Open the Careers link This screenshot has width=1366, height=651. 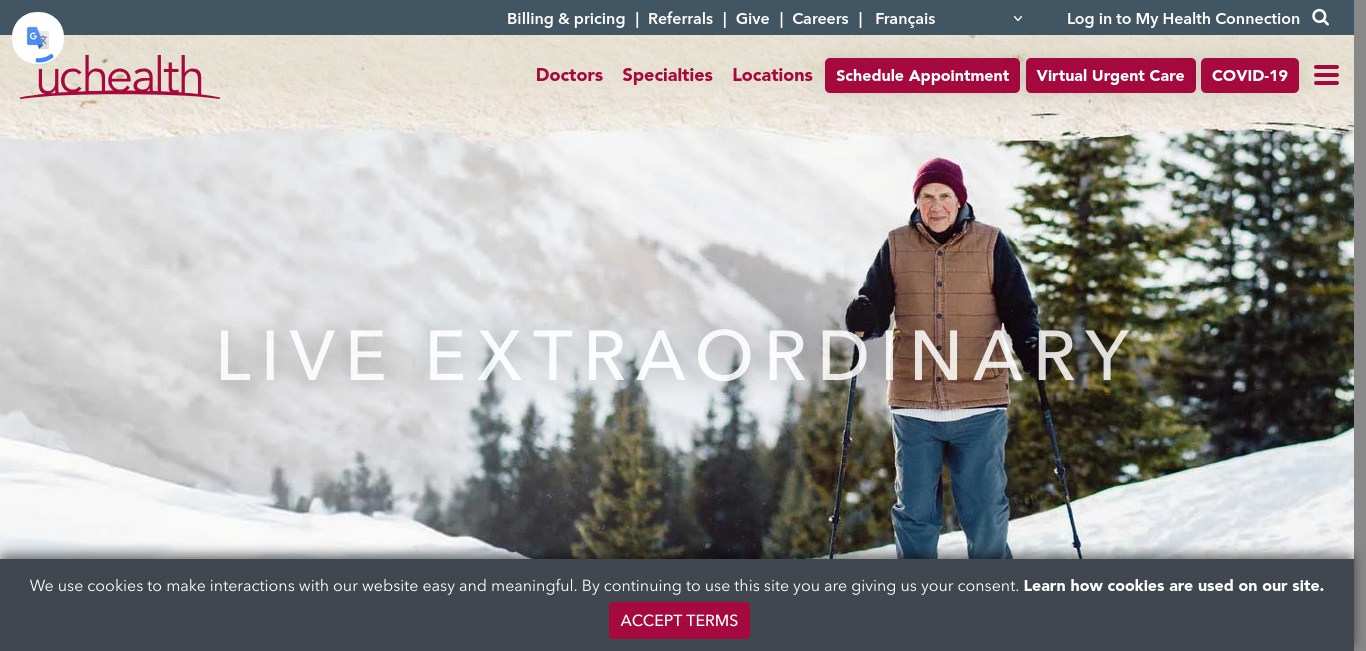[820, 19]
